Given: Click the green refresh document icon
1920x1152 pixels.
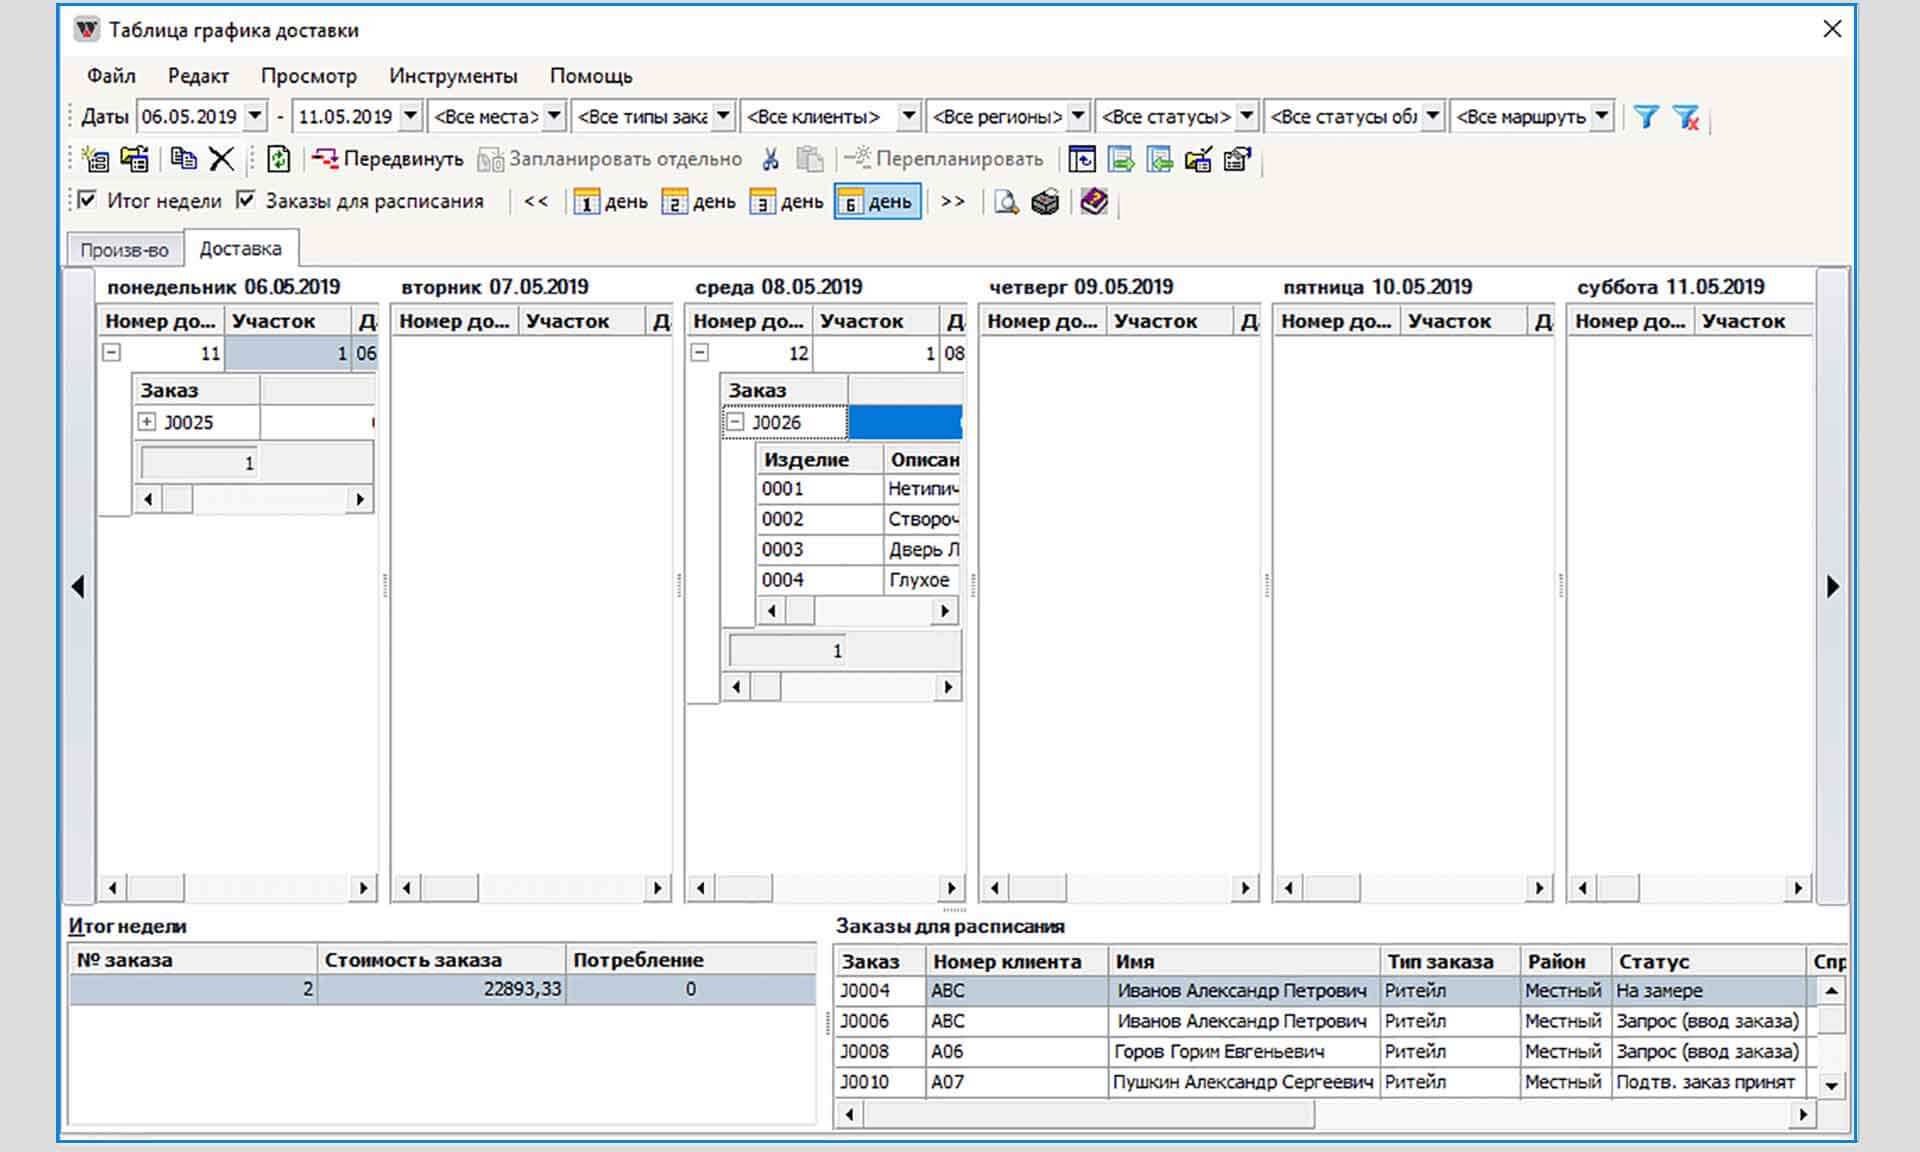Looking at the screenshot, I should pyautogui.click(x=279, y=159).
